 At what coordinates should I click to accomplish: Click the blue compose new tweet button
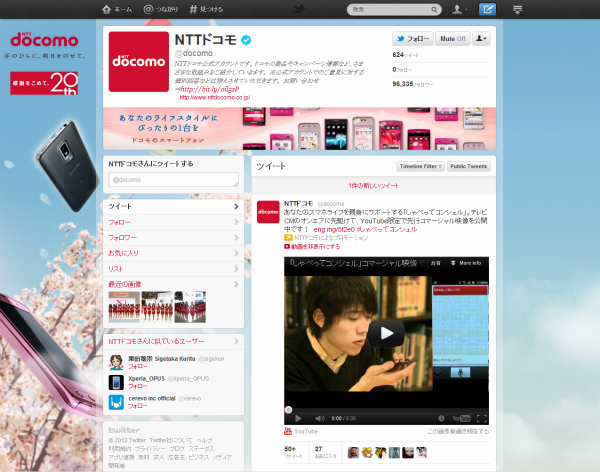(488, 9)
